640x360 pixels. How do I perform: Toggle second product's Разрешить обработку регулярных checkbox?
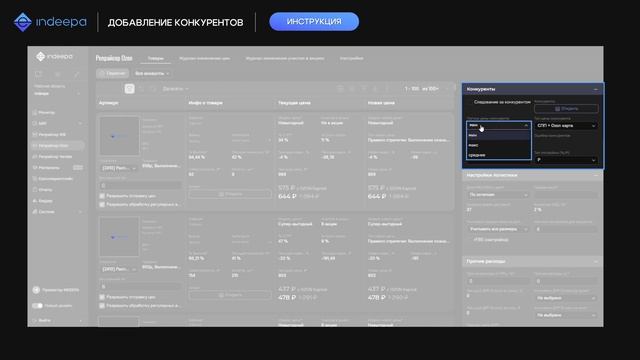click(102, 305)
